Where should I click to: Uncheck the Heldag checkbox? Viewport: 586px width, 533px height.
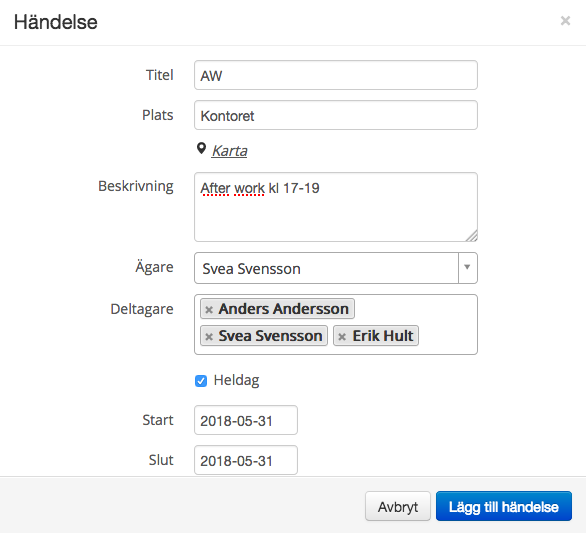pyautogui.click(x=201, y=381)
